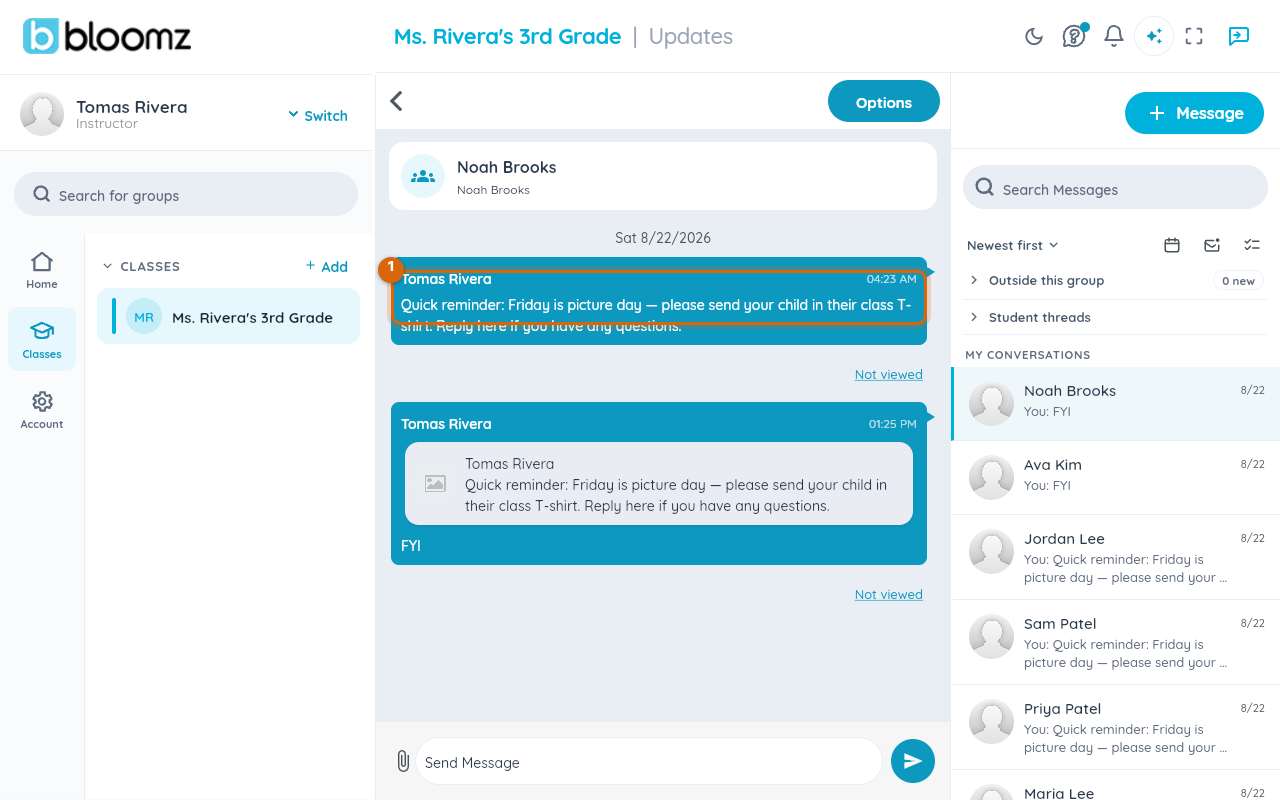Open the Home sidebar tab
The image size is (1280, 800).
pyautogui.click(x=42, y=270)
